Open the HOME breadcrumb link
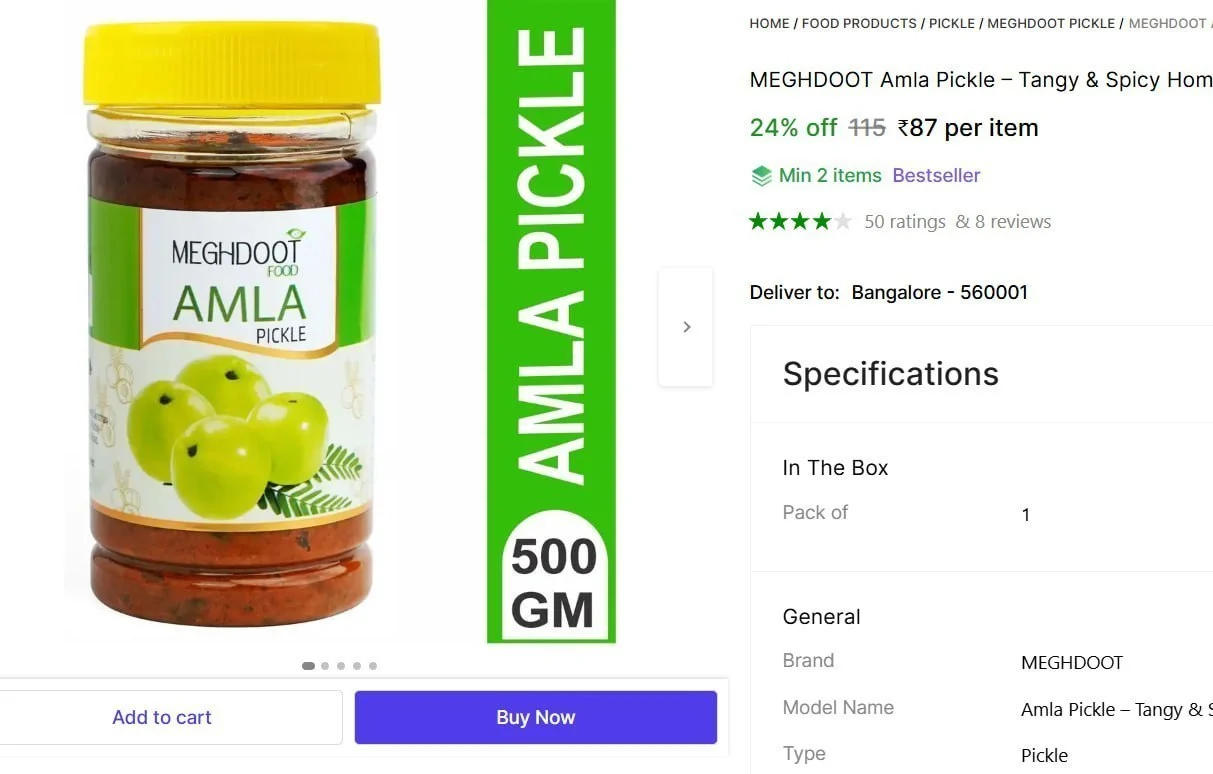This screenshot has width=1213, height=774. coord(769,23)
